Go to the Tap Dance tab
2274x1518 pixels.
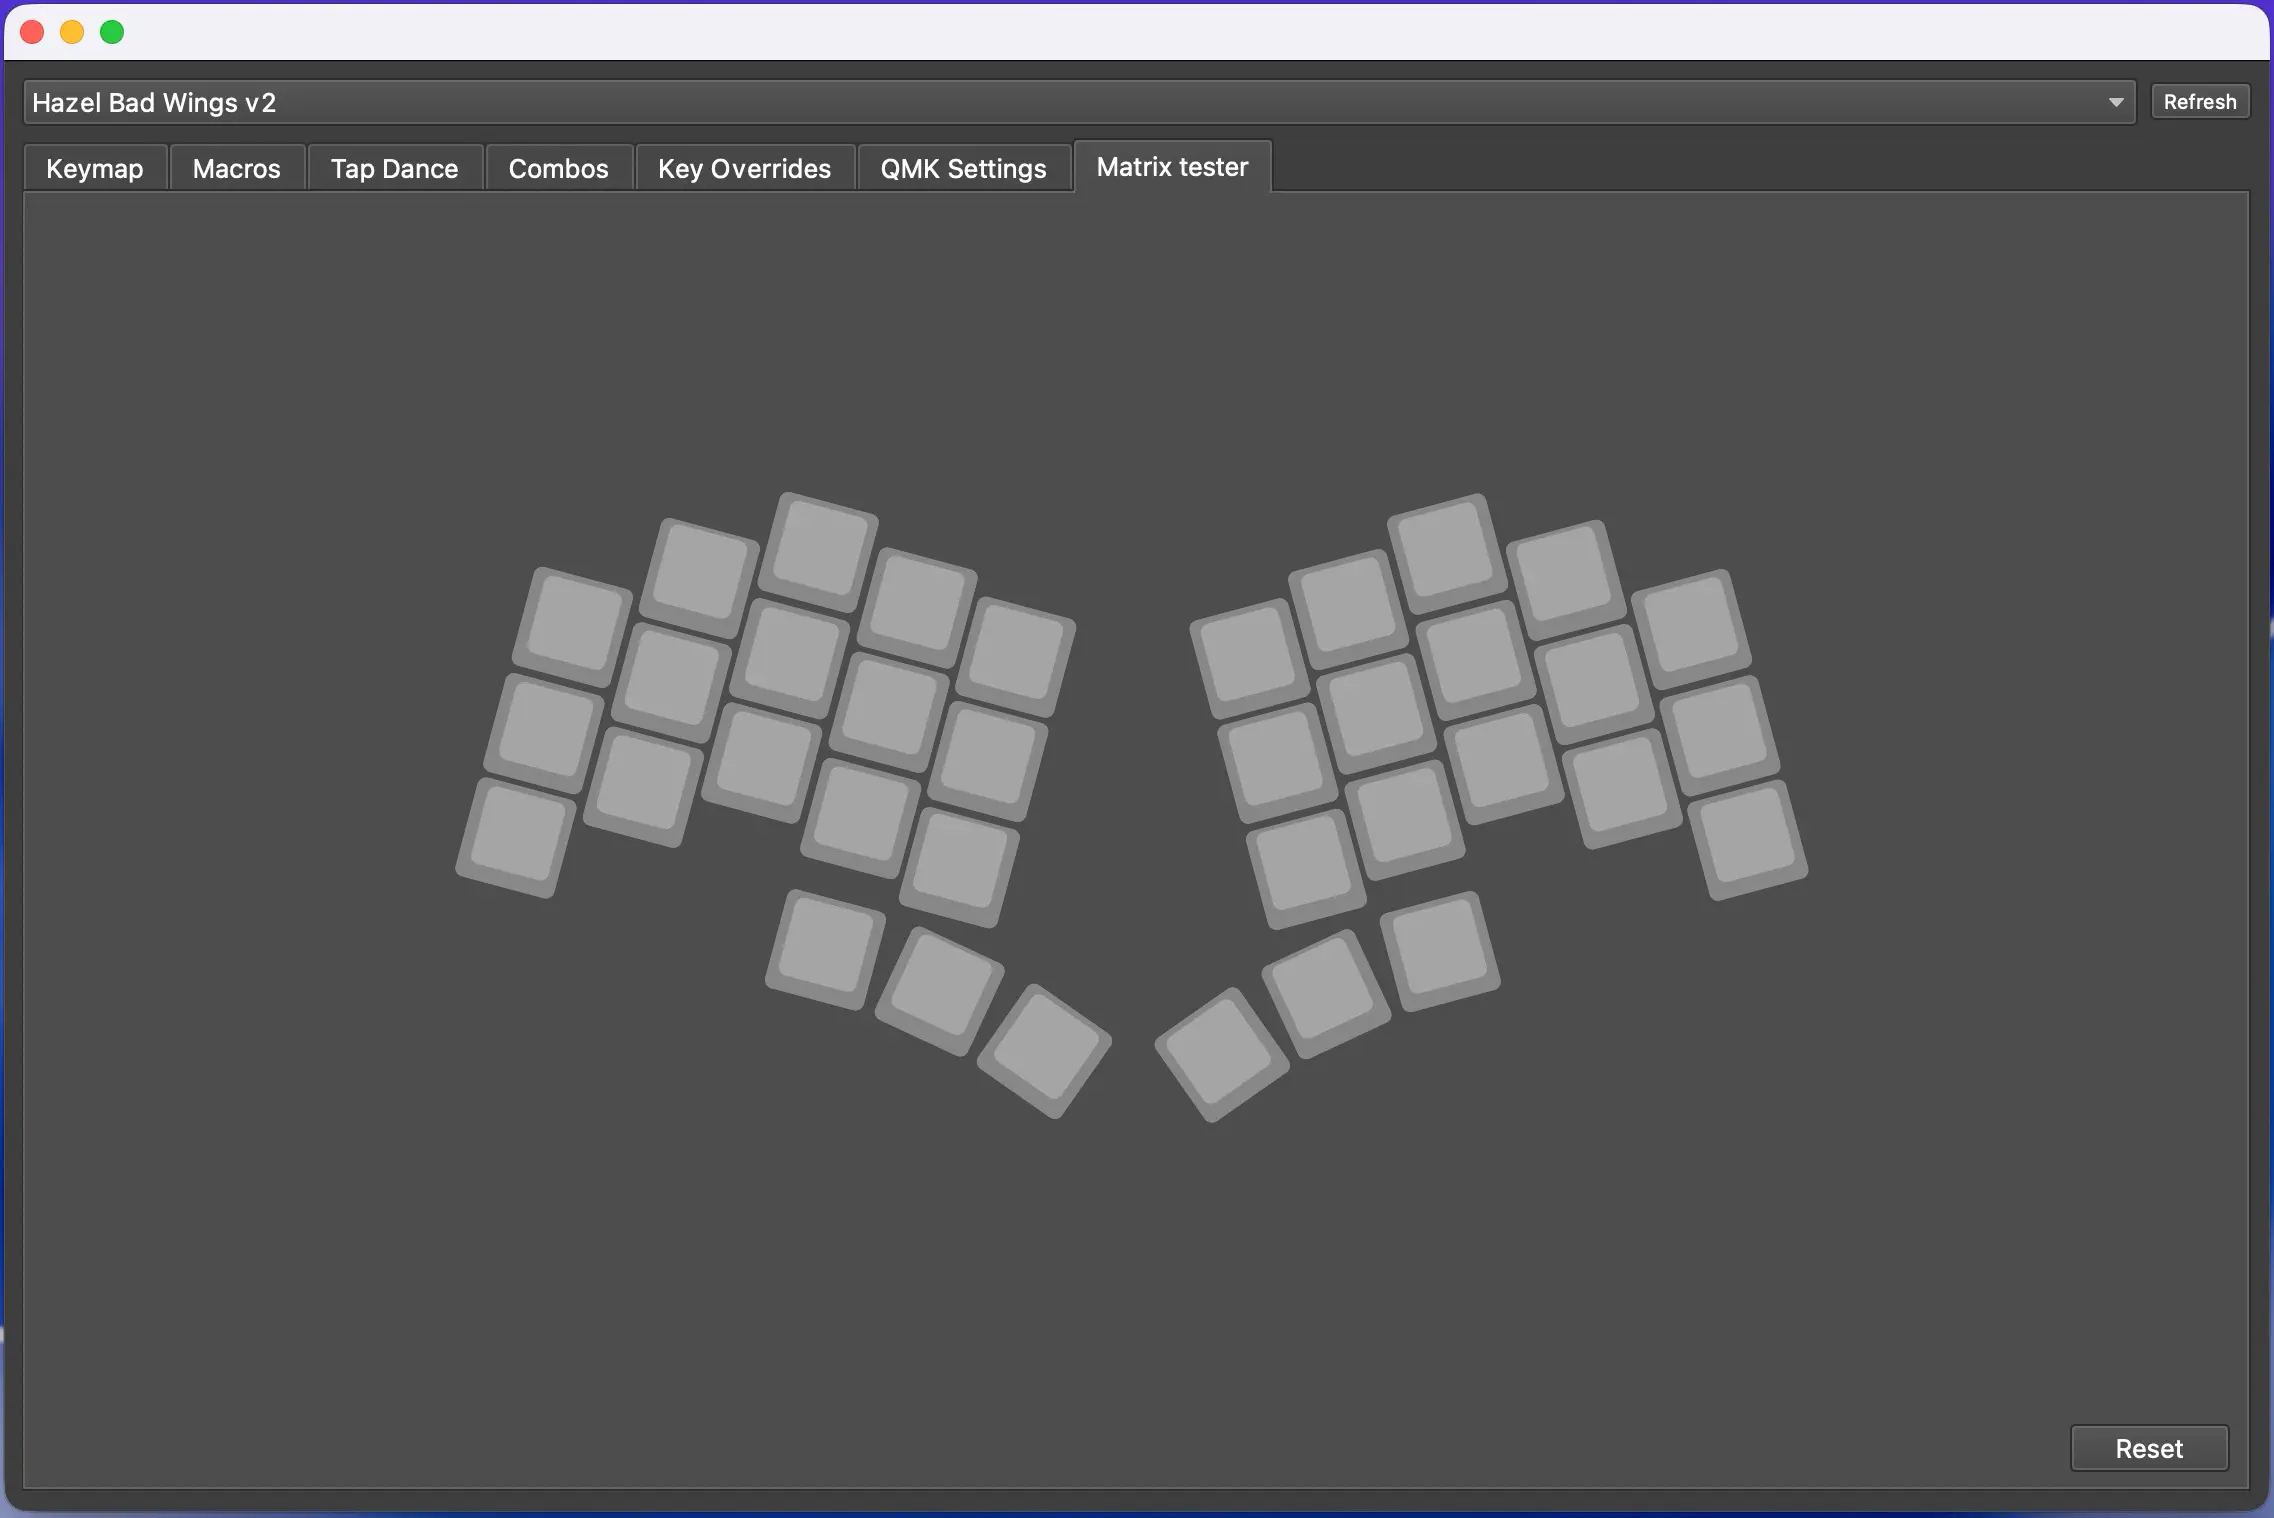[x=394, y=168]
